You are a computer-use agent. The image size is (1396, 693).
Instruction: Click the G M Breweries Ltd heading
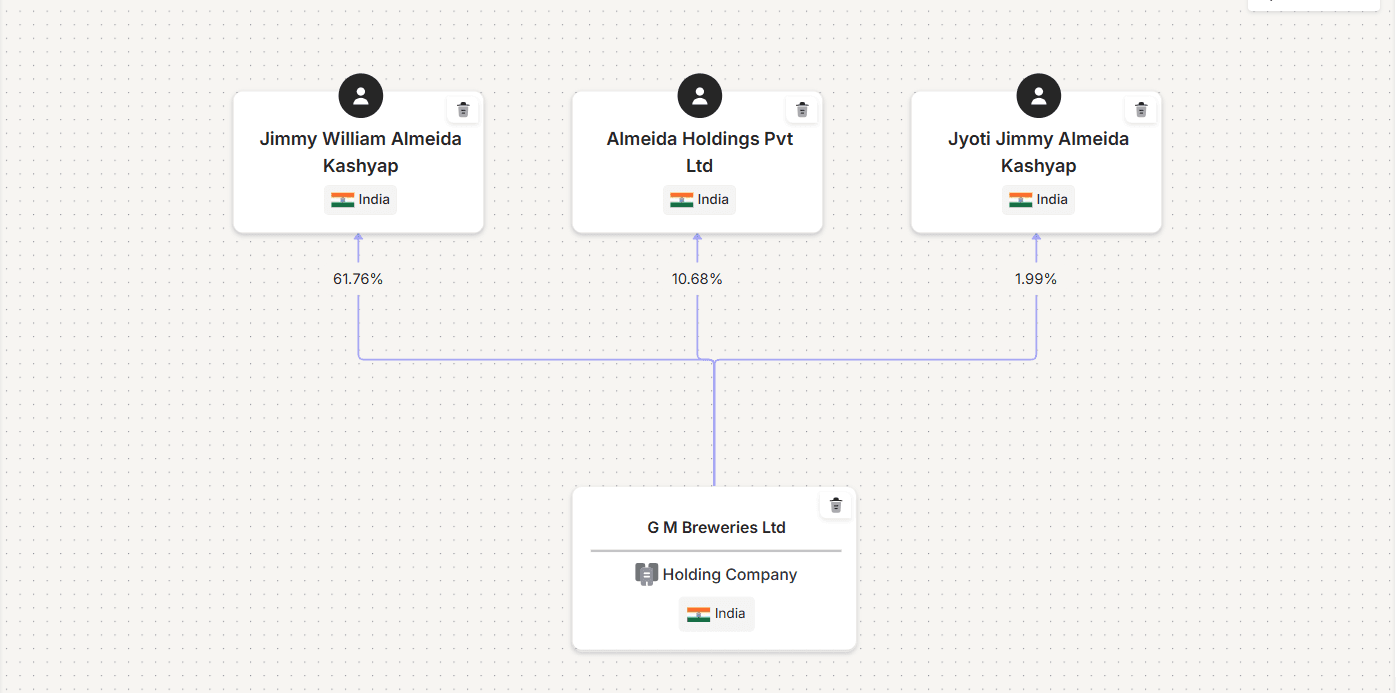tap(716, 527)
